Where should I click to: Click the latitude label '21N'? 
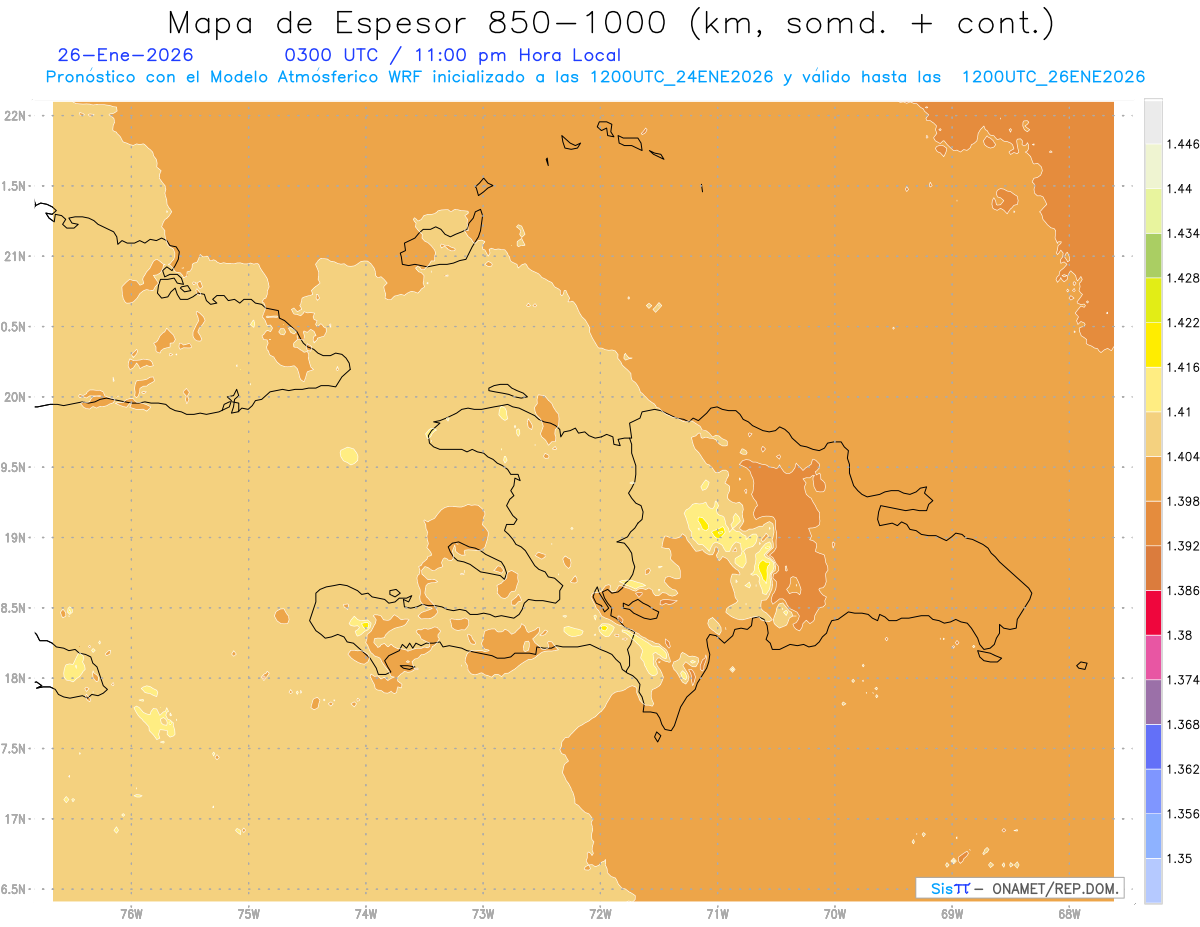pyautogui.click(x=17, y=256)
